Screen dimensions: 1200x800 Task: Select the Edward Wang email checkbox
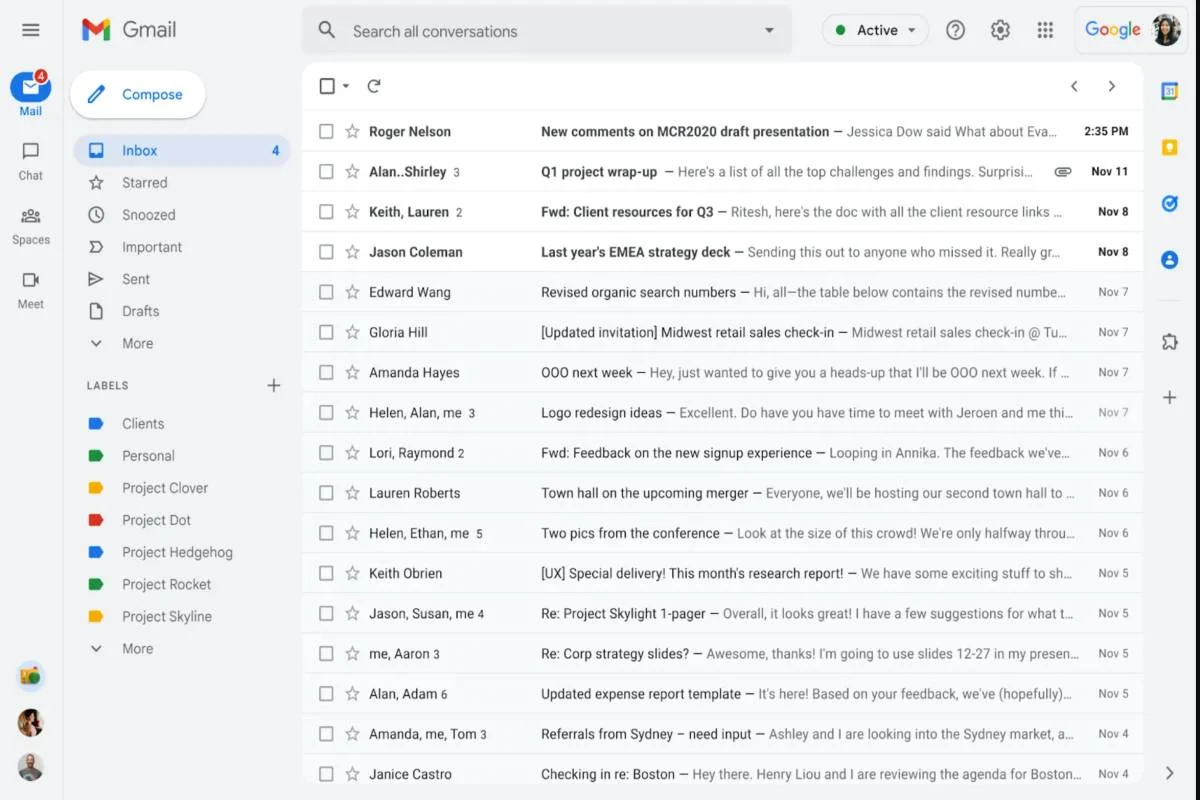tap(326, 292)
